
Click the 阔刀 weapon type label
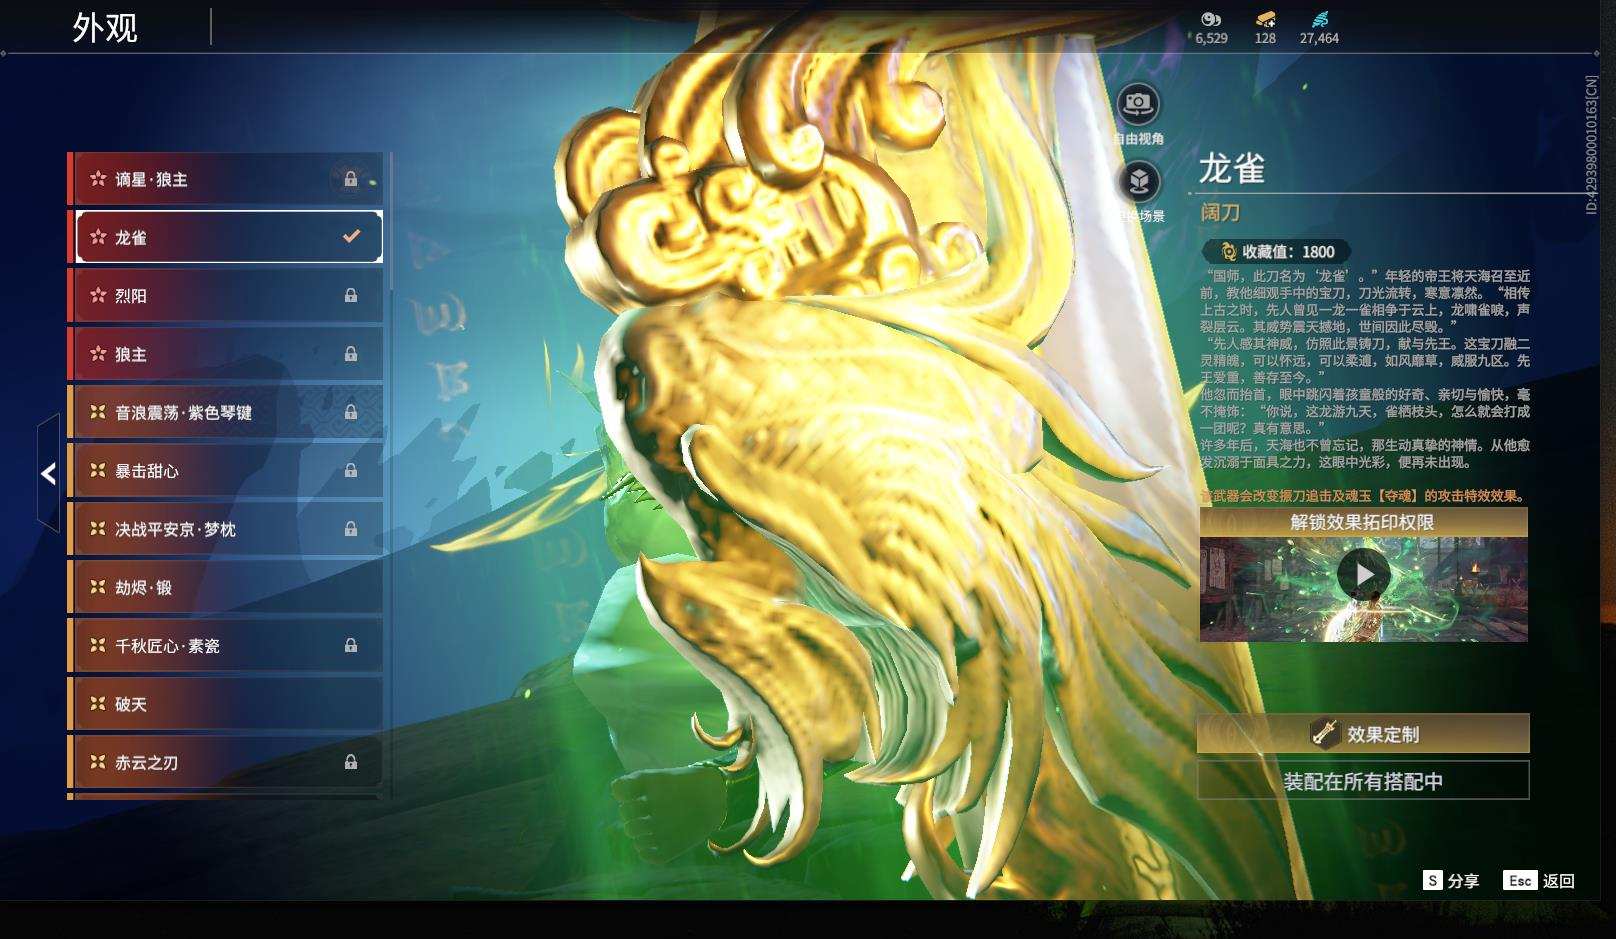coord(1220,212)
